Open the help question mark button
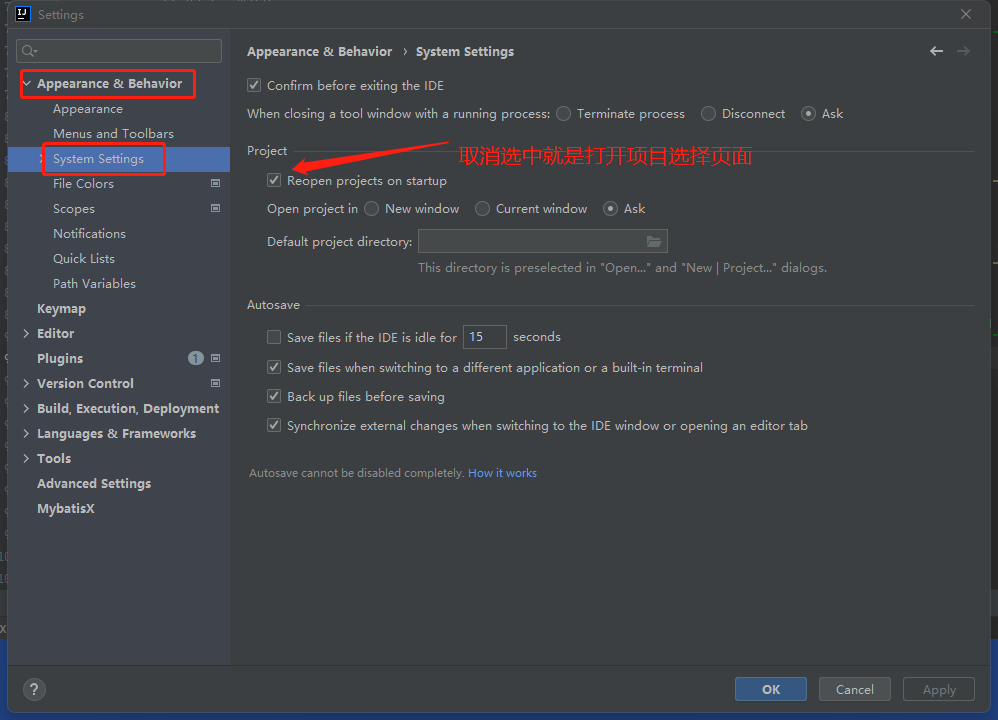The width and height of the screenshot is (998, 720). tap(34, 689)
